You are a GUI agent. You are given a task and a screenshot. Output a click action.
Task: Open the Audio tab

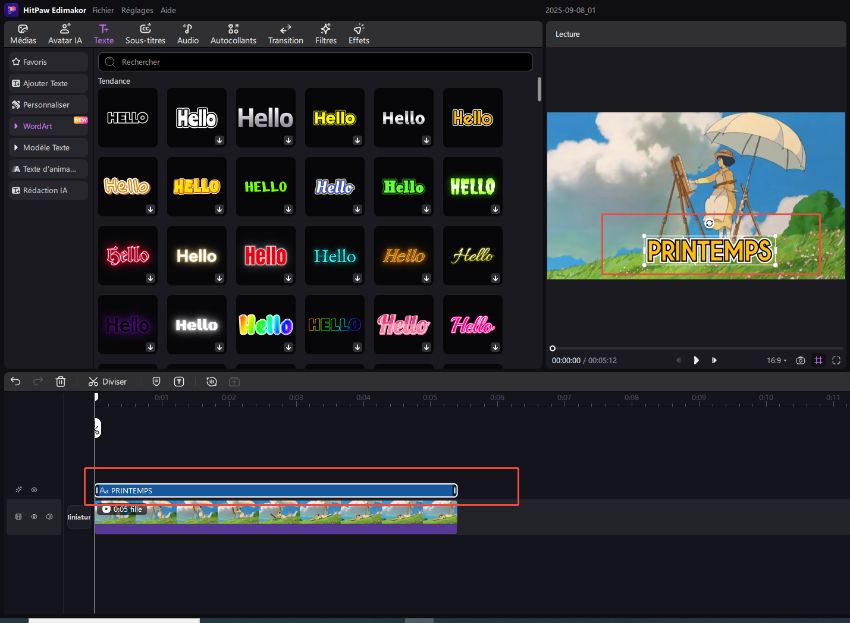[x=188, y=34]
